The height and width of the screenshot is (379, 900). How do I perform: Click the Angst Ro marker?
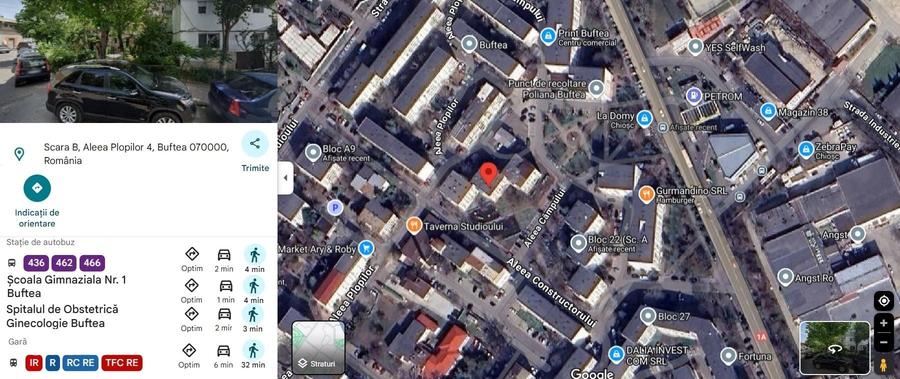point(785,277)
